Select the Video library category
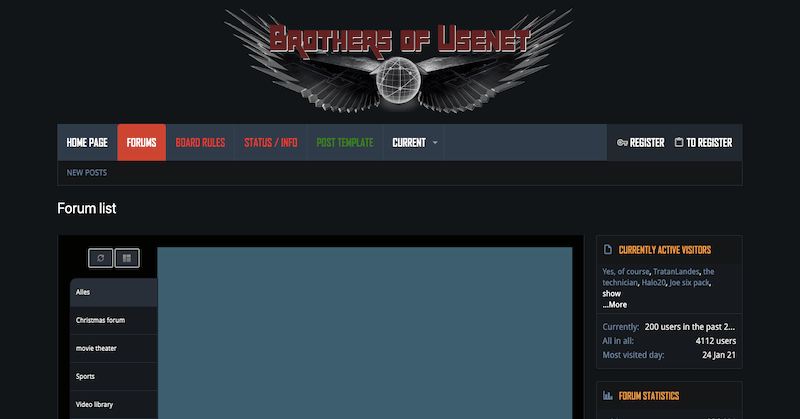 [x=113, y=405]
